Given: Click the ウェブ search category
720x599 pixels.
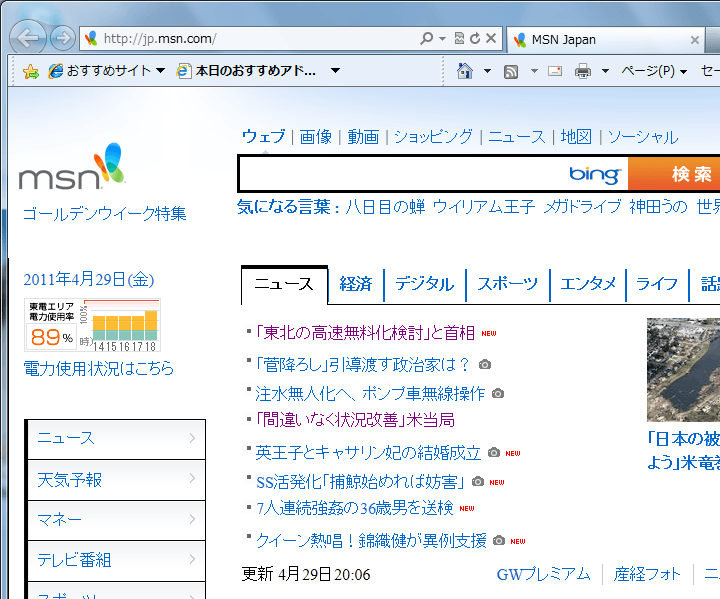Looking at the screenshot, I should pos(264,136).
